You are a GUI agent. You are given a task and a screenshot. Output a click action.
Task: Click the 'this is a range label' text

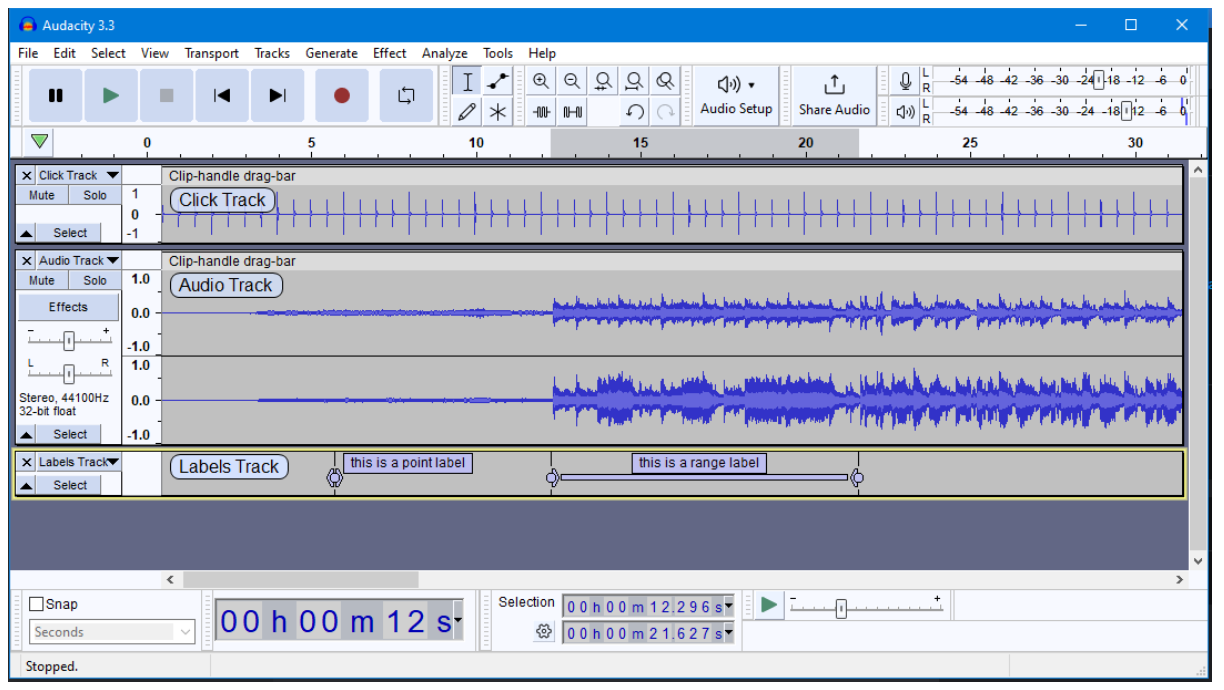(x=699, y=463)
